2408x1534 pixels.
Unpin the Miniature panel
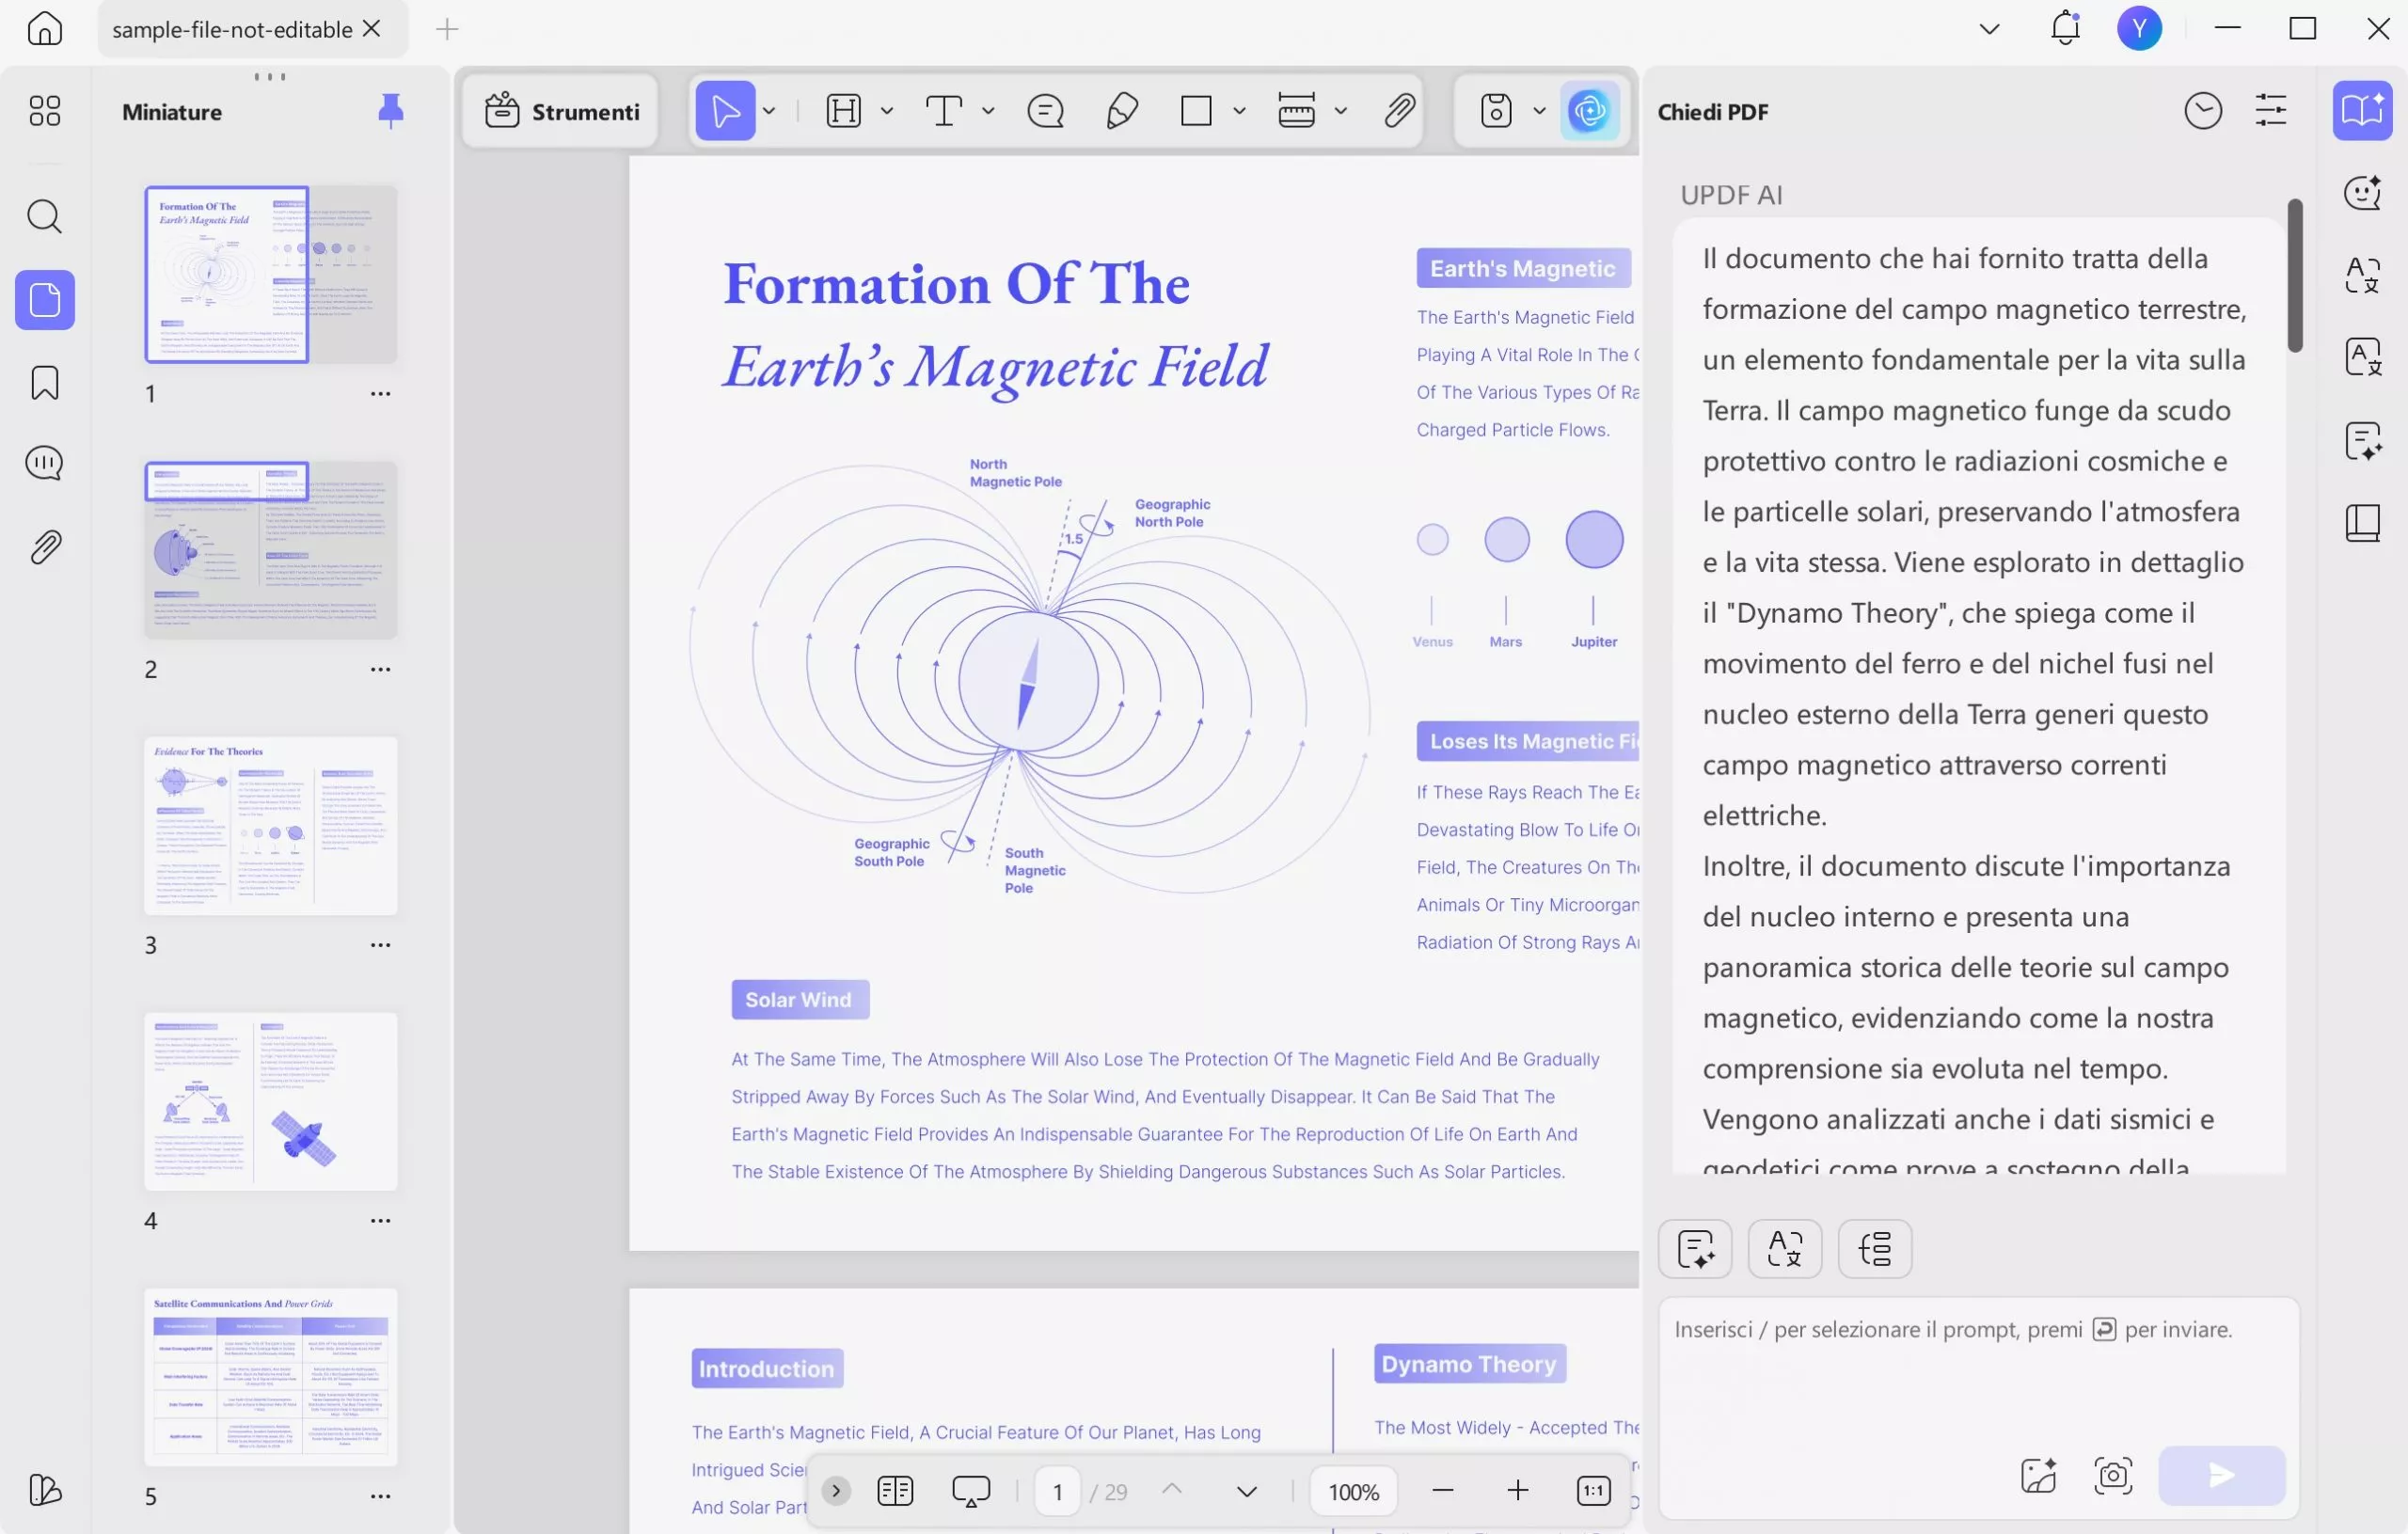point(390,111)
